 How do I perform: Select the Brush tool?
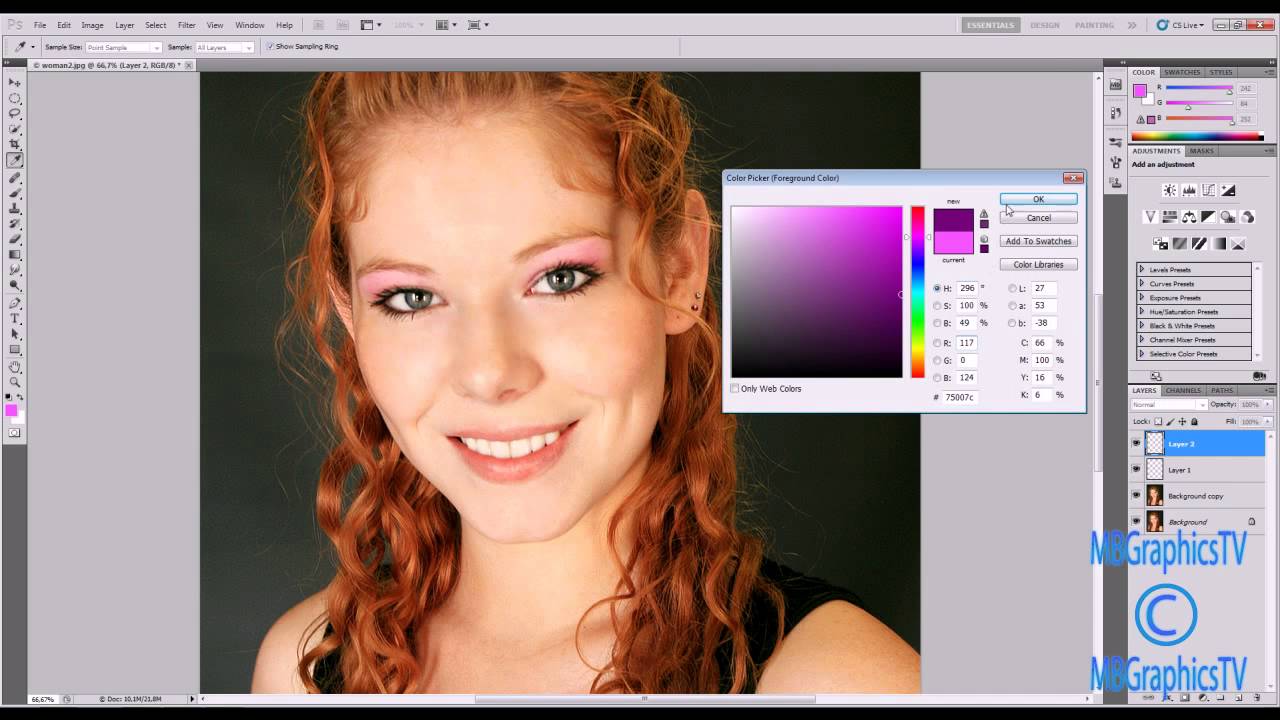pos(15,192)
